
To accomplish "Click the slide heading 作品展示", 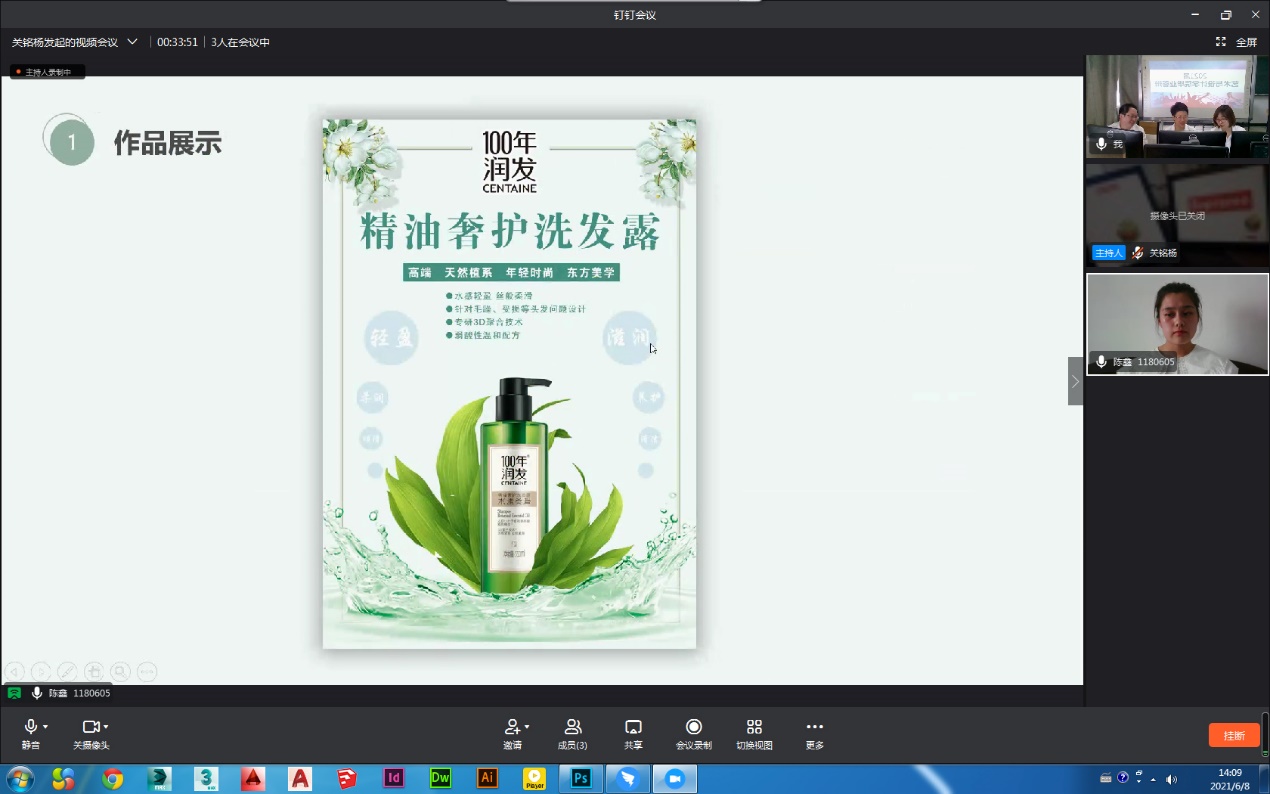I will [168, 142].
